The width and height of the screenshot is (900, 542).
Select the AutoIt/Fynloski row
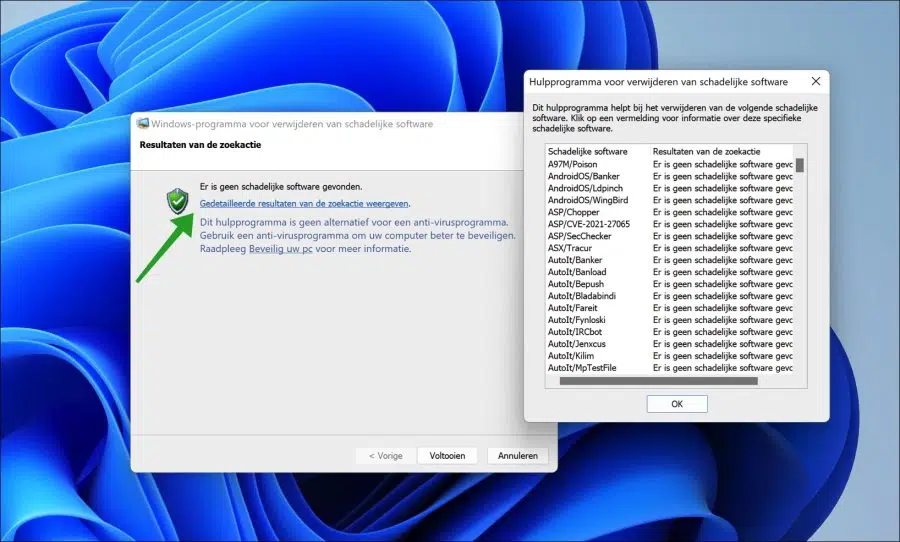coord(669,320)
